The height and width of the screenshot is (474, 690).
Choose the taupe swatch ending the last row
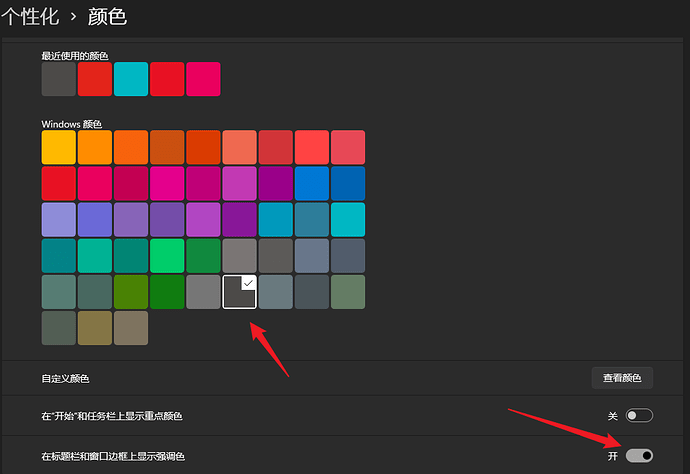[x=131, y=328]
